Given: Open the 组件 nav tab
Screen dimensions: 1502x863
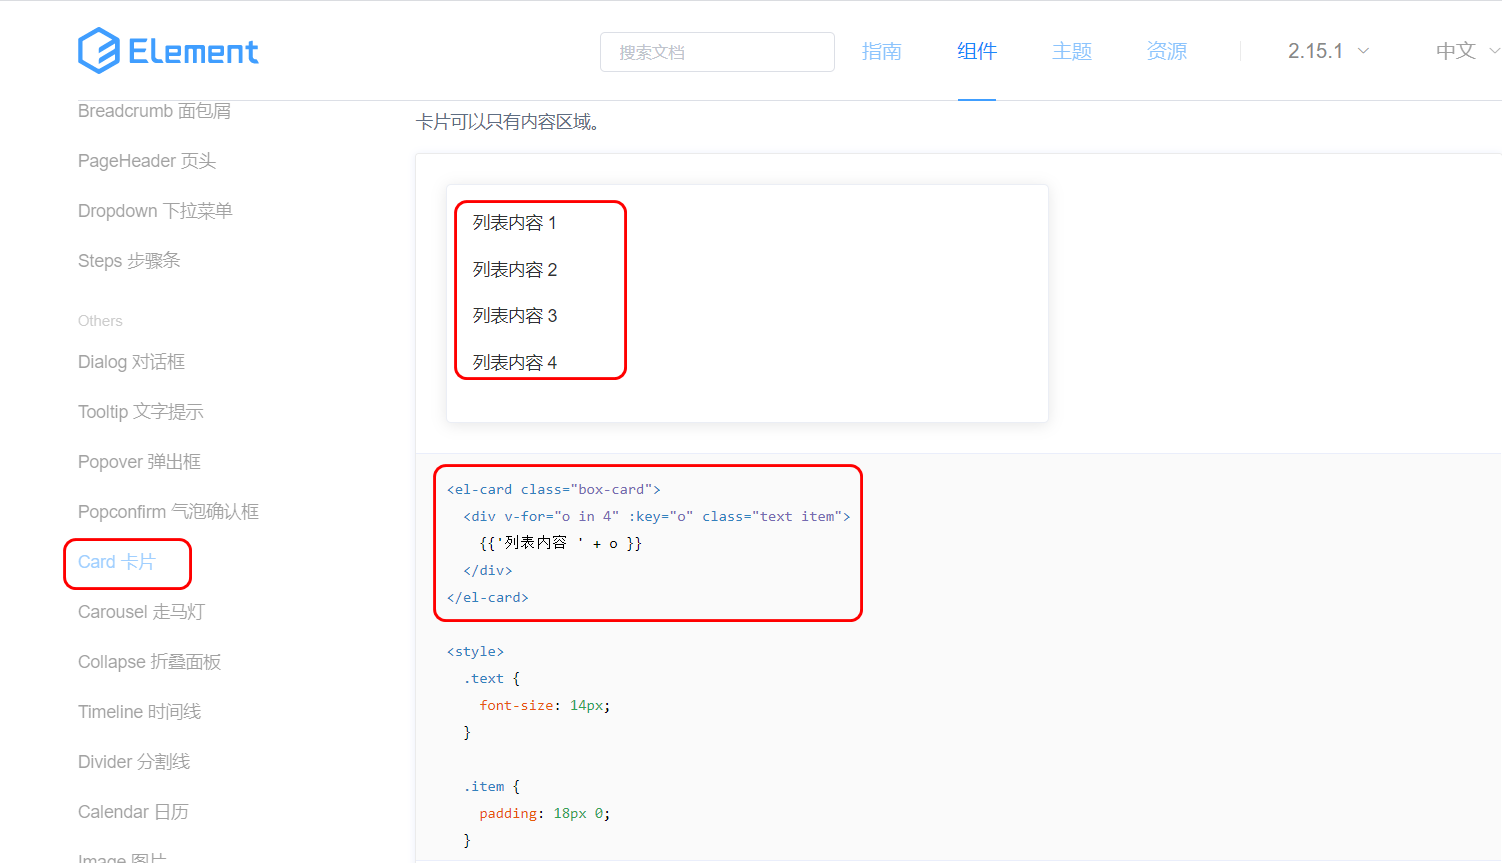Looking at the screenshot, I should [976, 51].
